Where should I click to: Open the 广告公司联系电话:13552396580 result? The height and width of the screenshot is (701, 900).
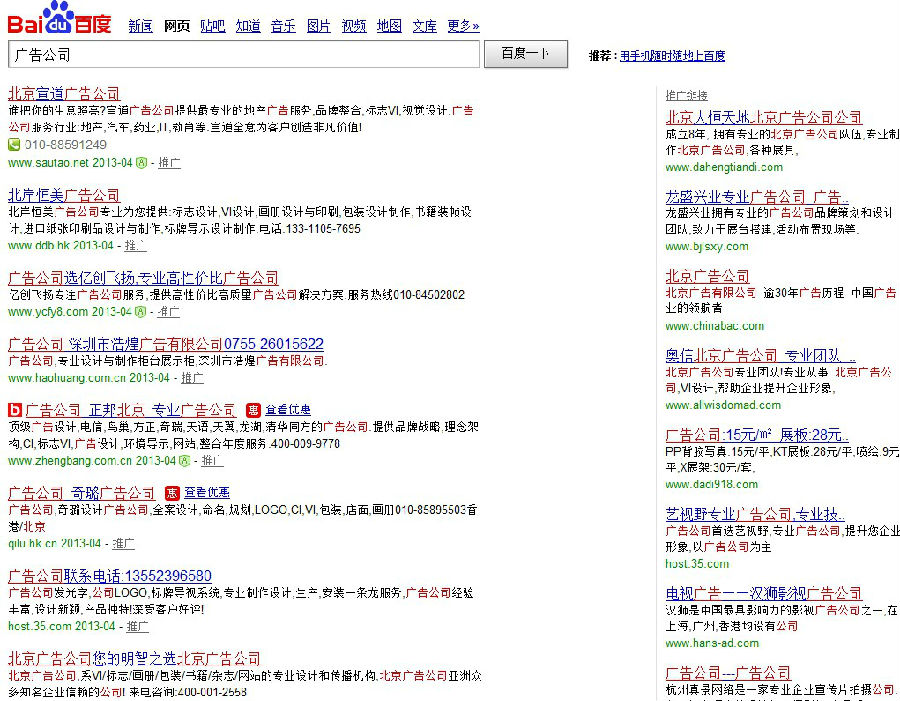pyautogui.click(x=110, y=576)
